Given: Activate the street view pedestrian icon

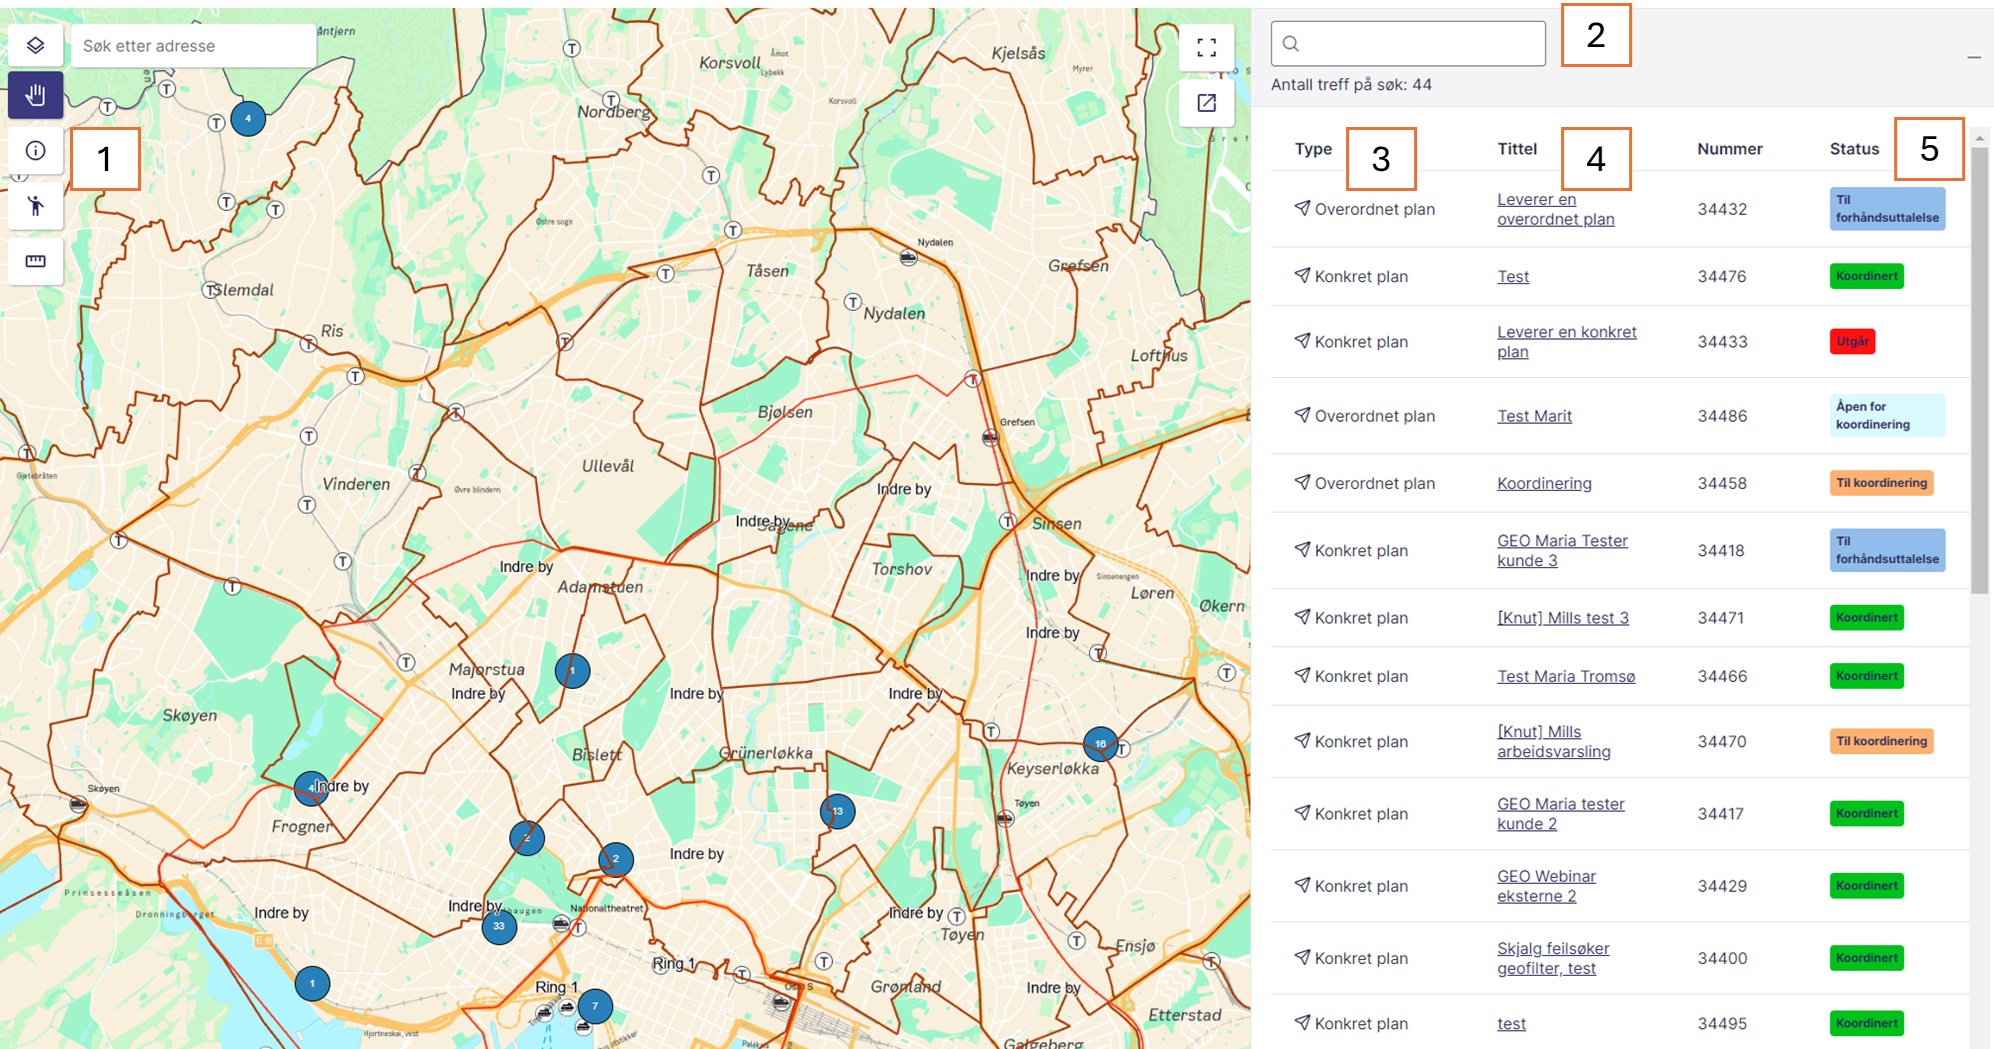Looking at the screenshot, I should pyautogui.click(x=35, y=206).
